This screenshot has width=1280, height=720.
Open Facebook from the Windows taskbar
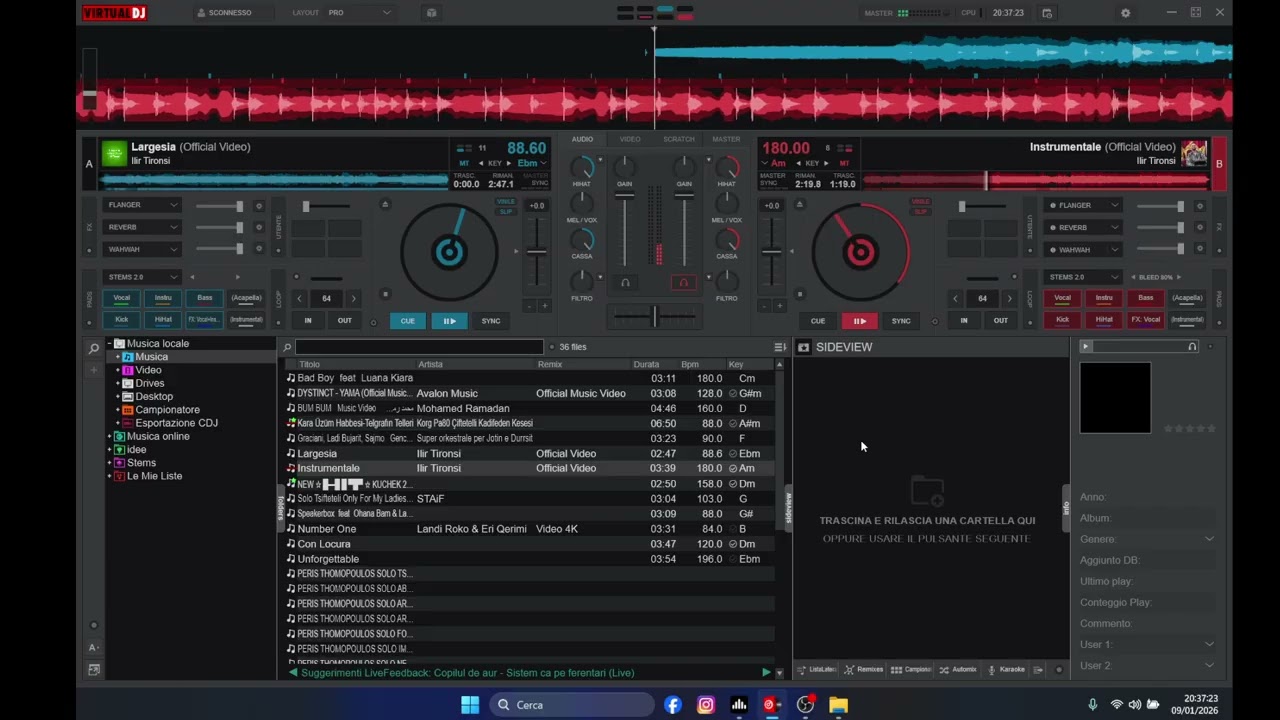(673, 705)
